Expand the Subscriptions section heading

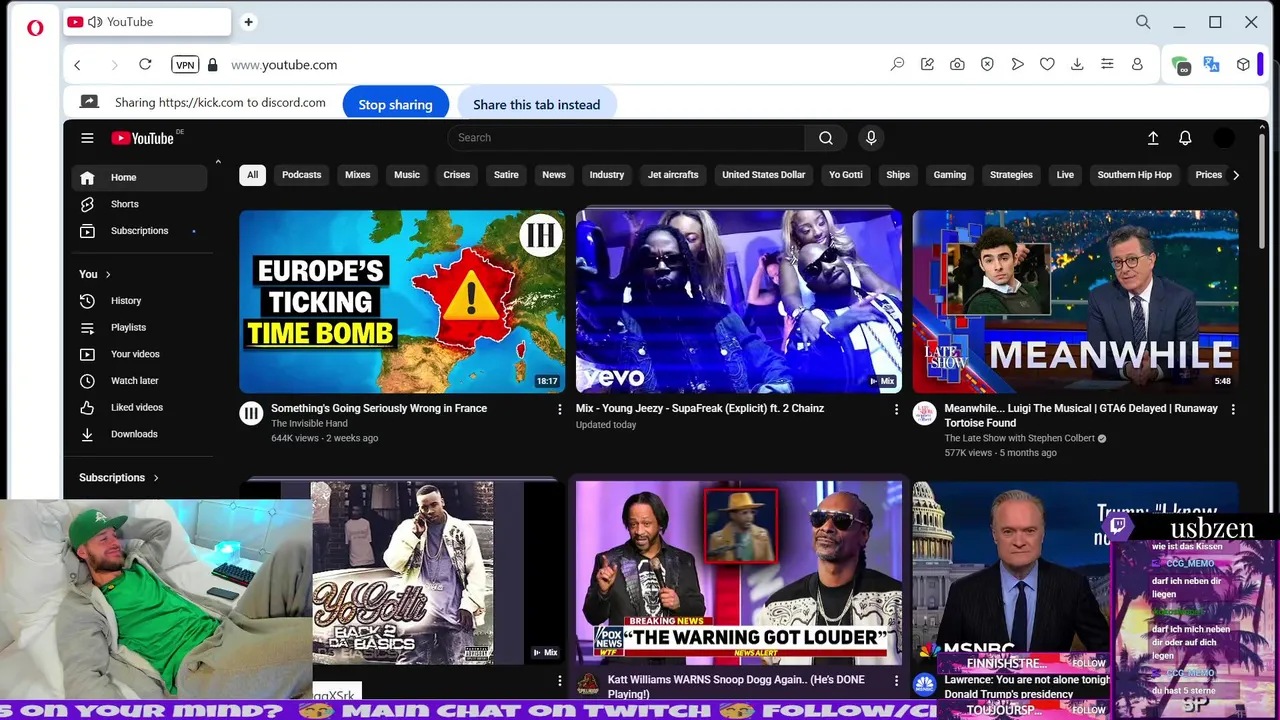click(x=119, y=478)
